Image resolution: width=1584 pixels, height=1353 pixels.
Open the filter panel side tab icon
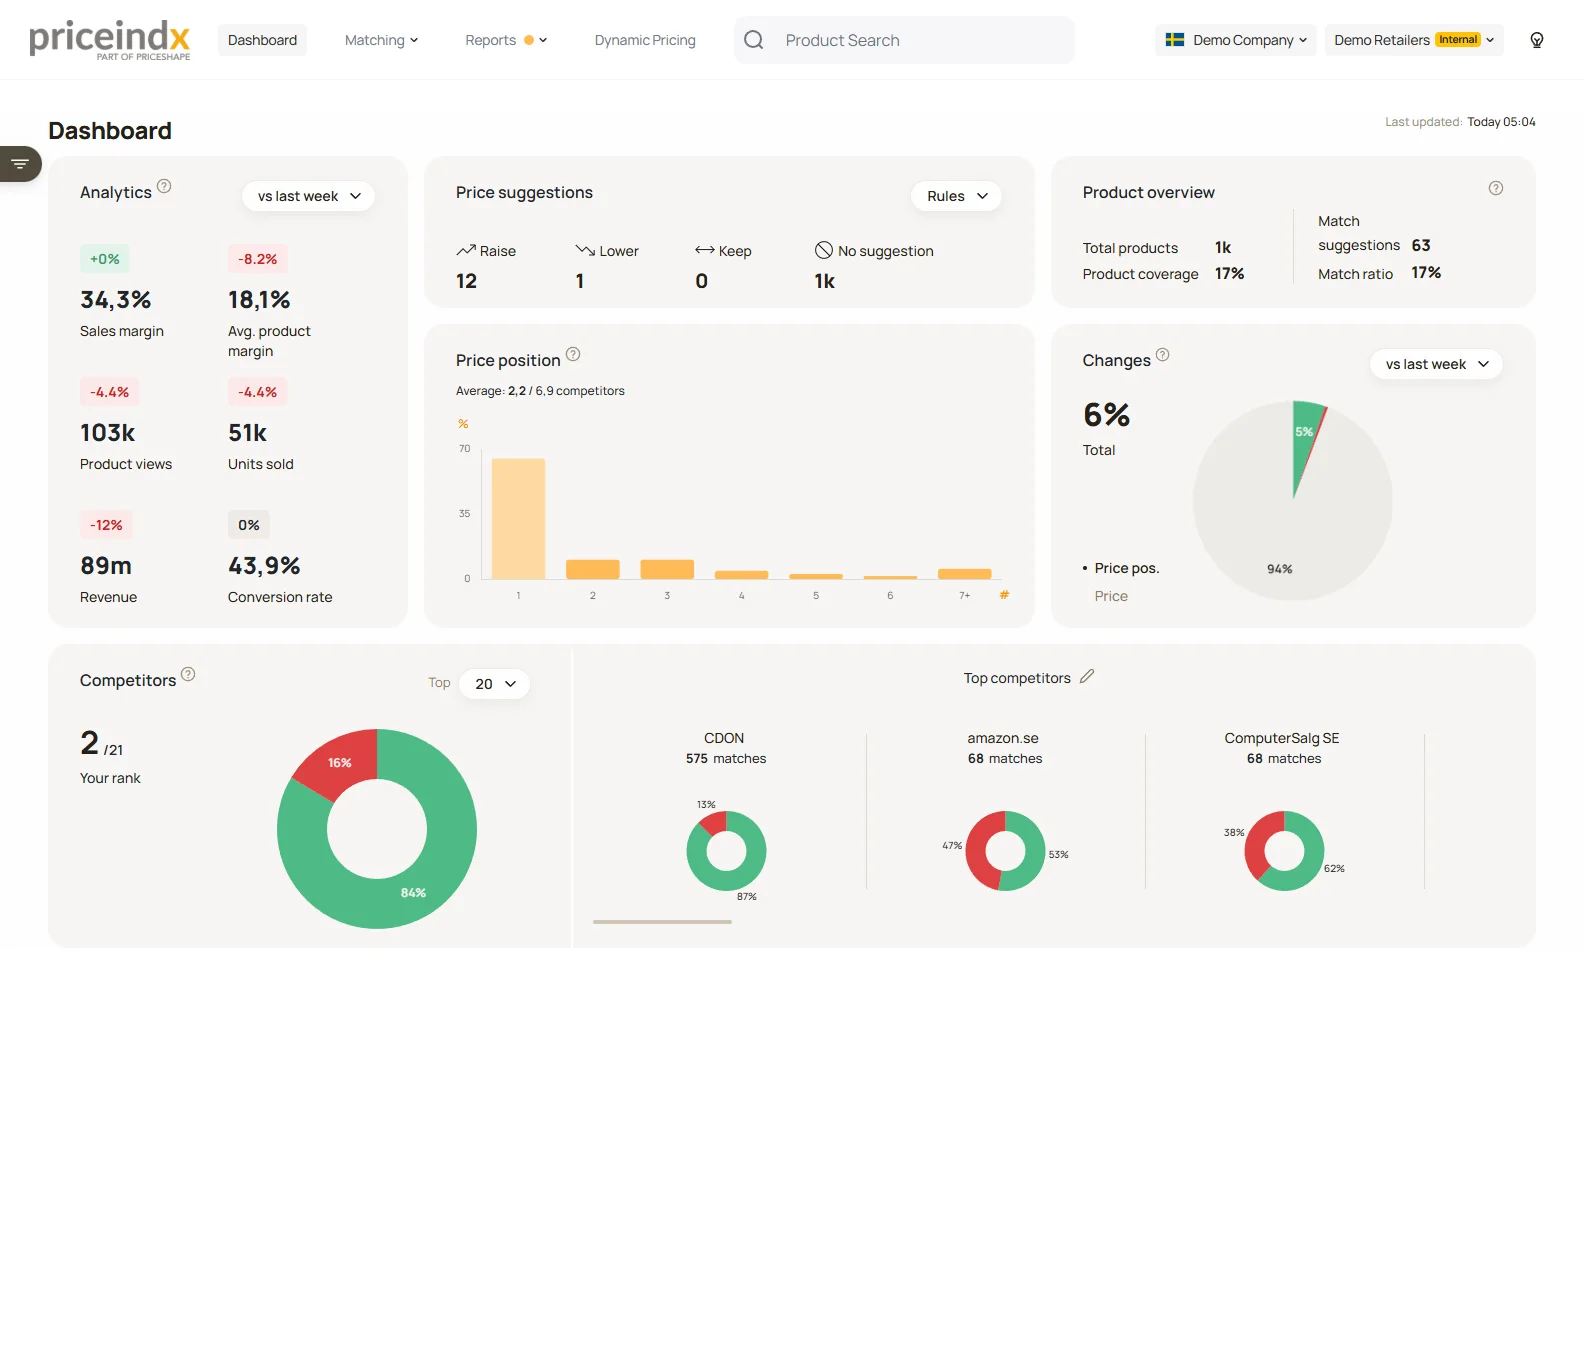tap(20, 164)
